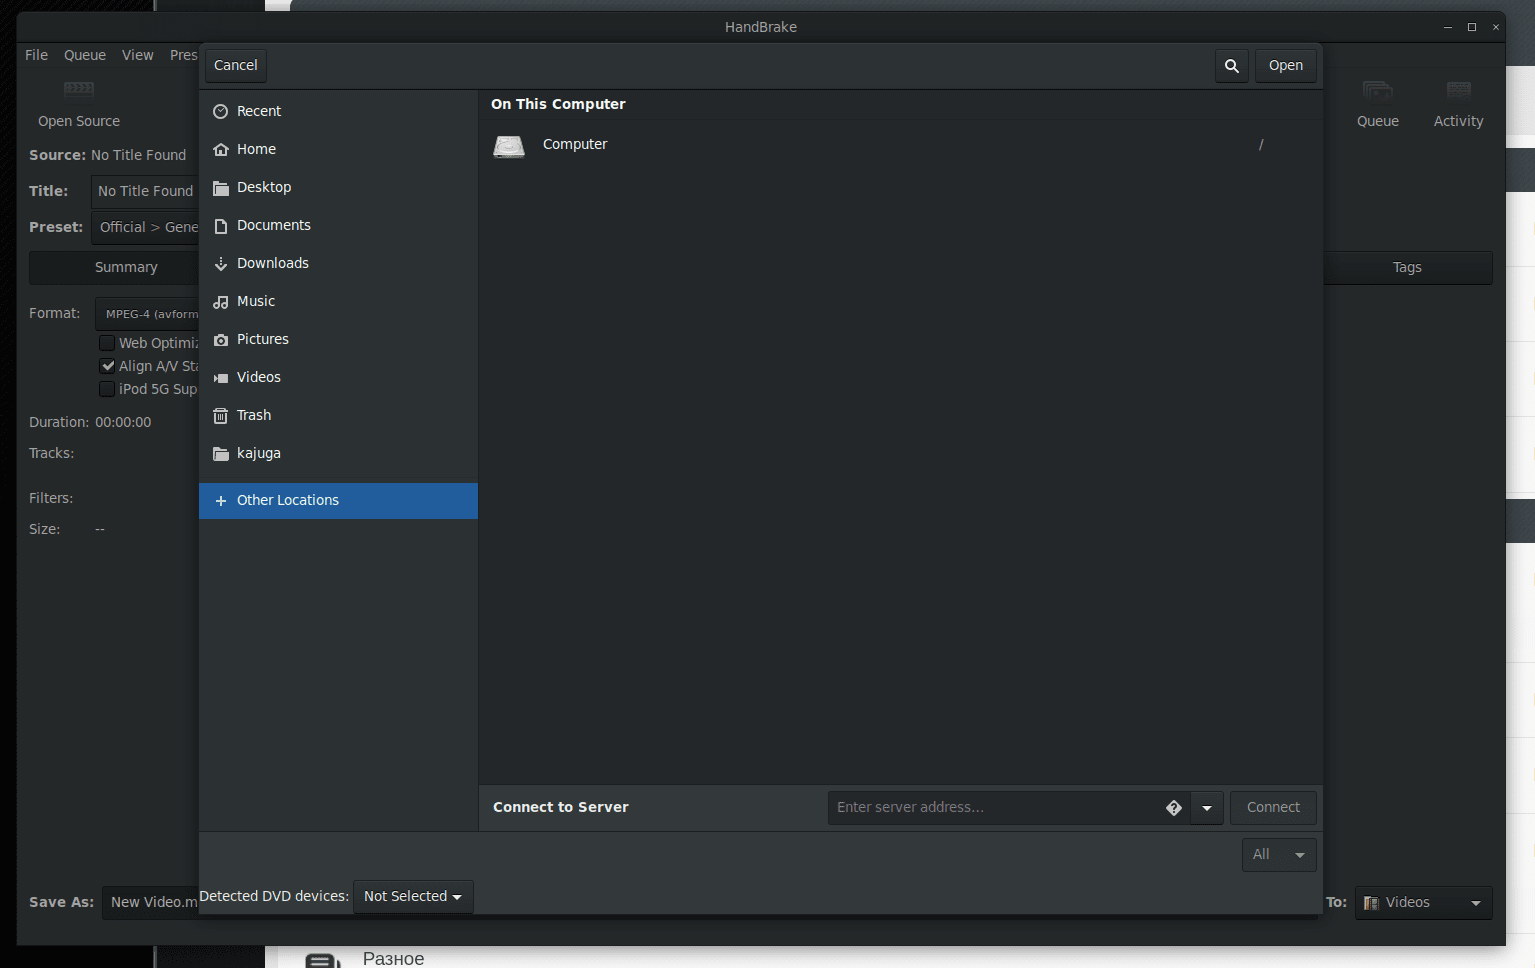The image size is (1535, 968).
Task: Click the Videos folder icon in destination
Action: pos(1371,903)
